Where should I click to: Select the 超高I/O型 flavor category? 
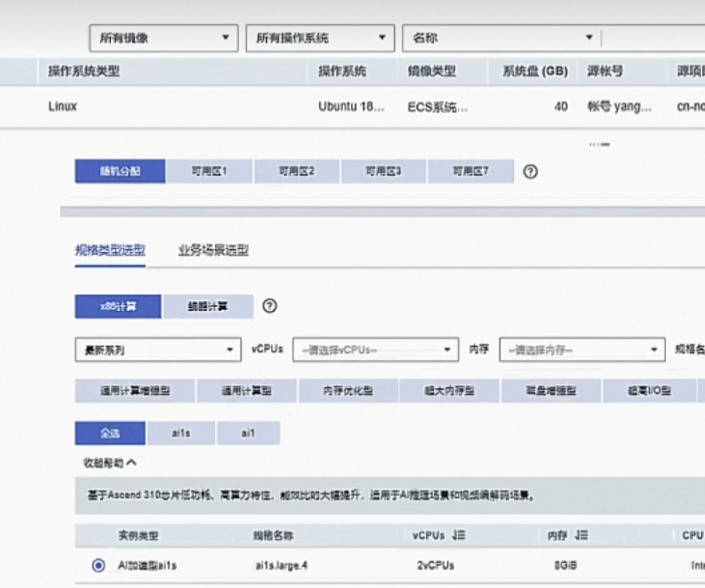(650, 391)
